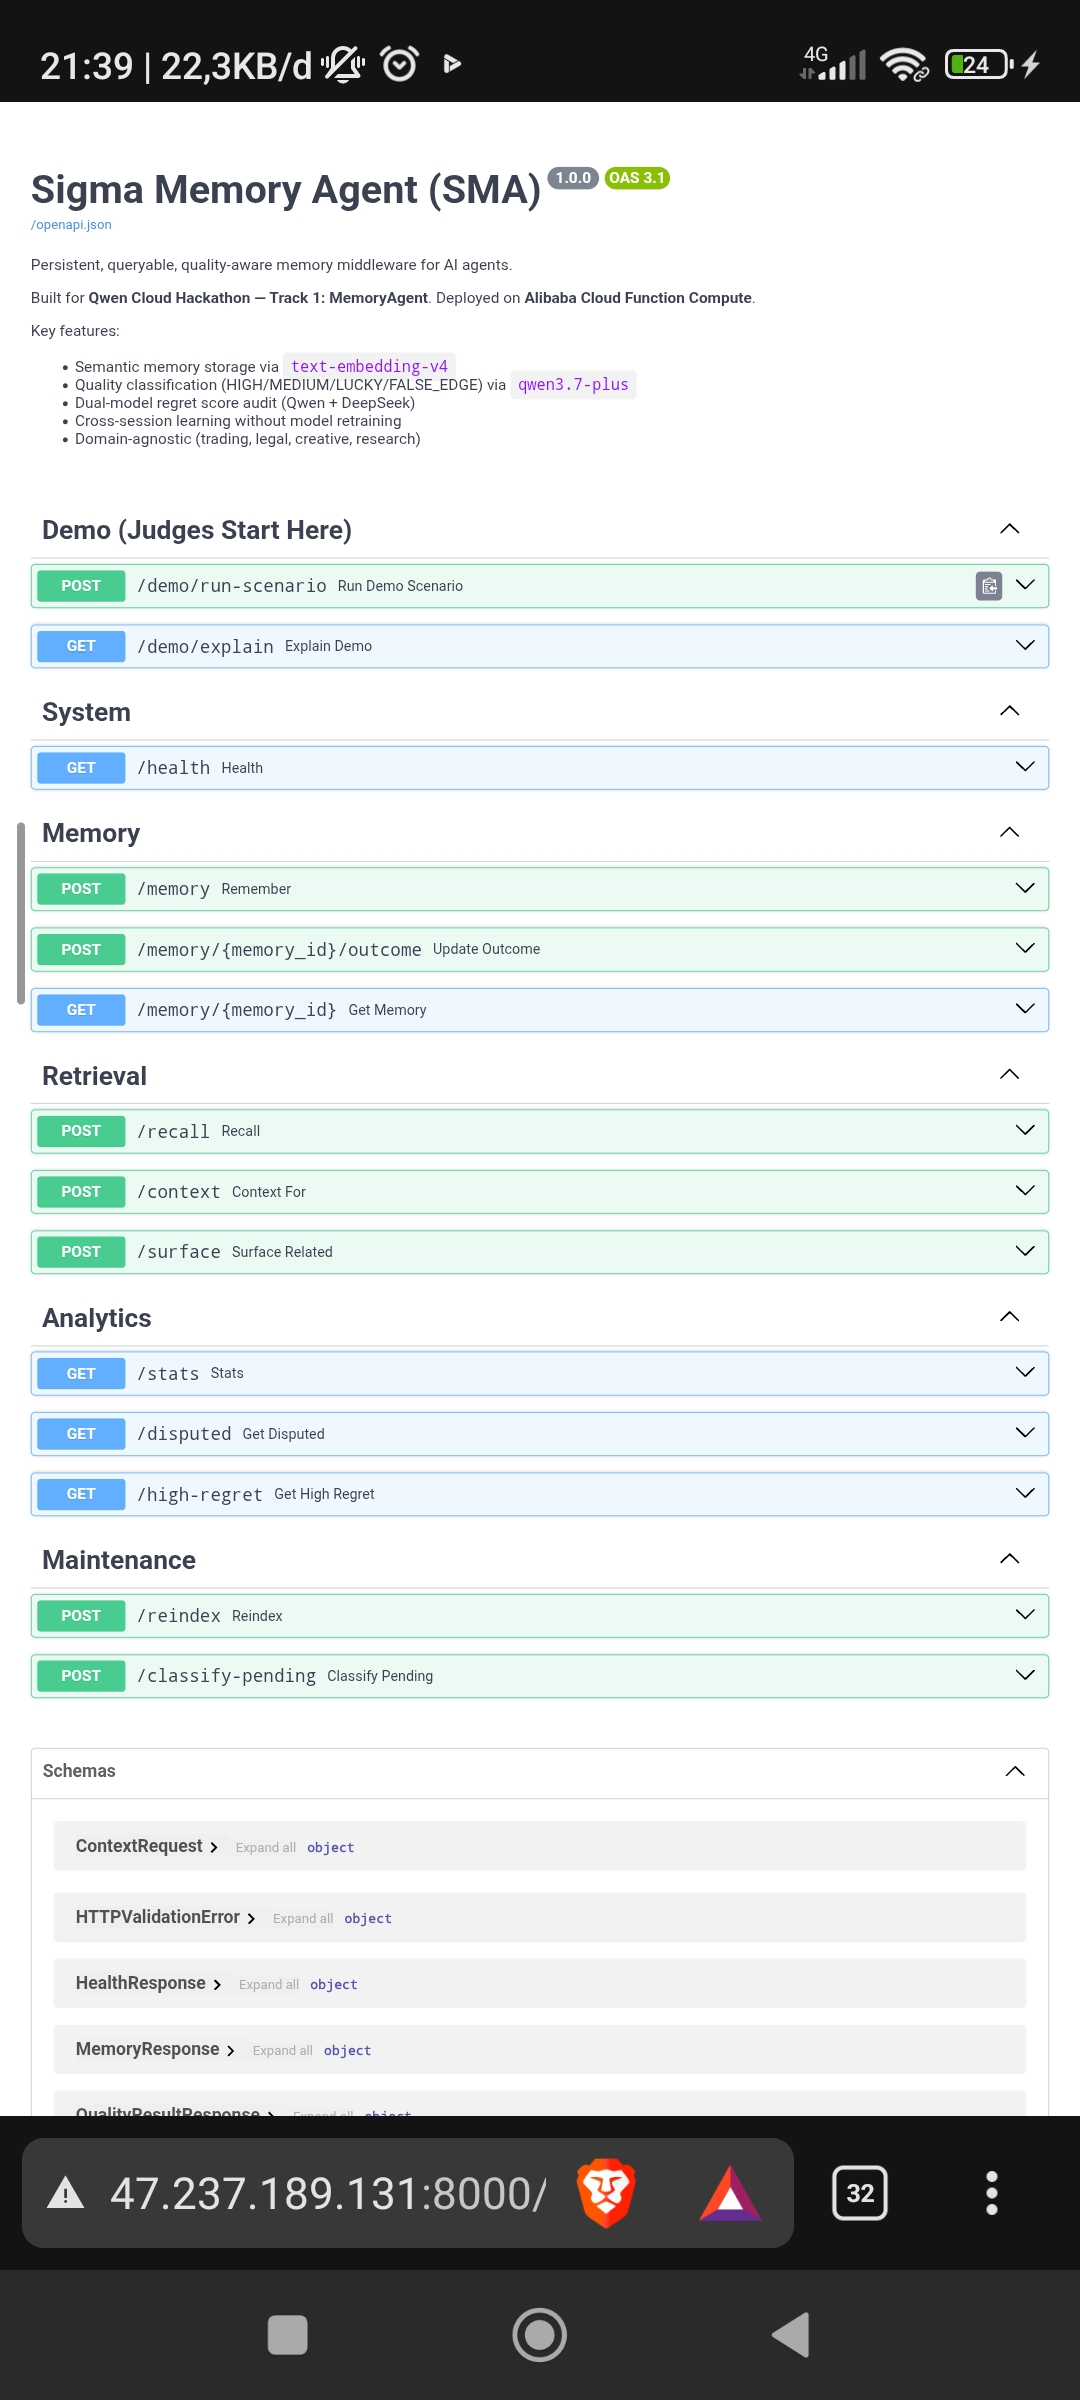Expand the POST /memory Remember chevron
This screenshot has width=1080, height=2400.
coord(1025,888)
